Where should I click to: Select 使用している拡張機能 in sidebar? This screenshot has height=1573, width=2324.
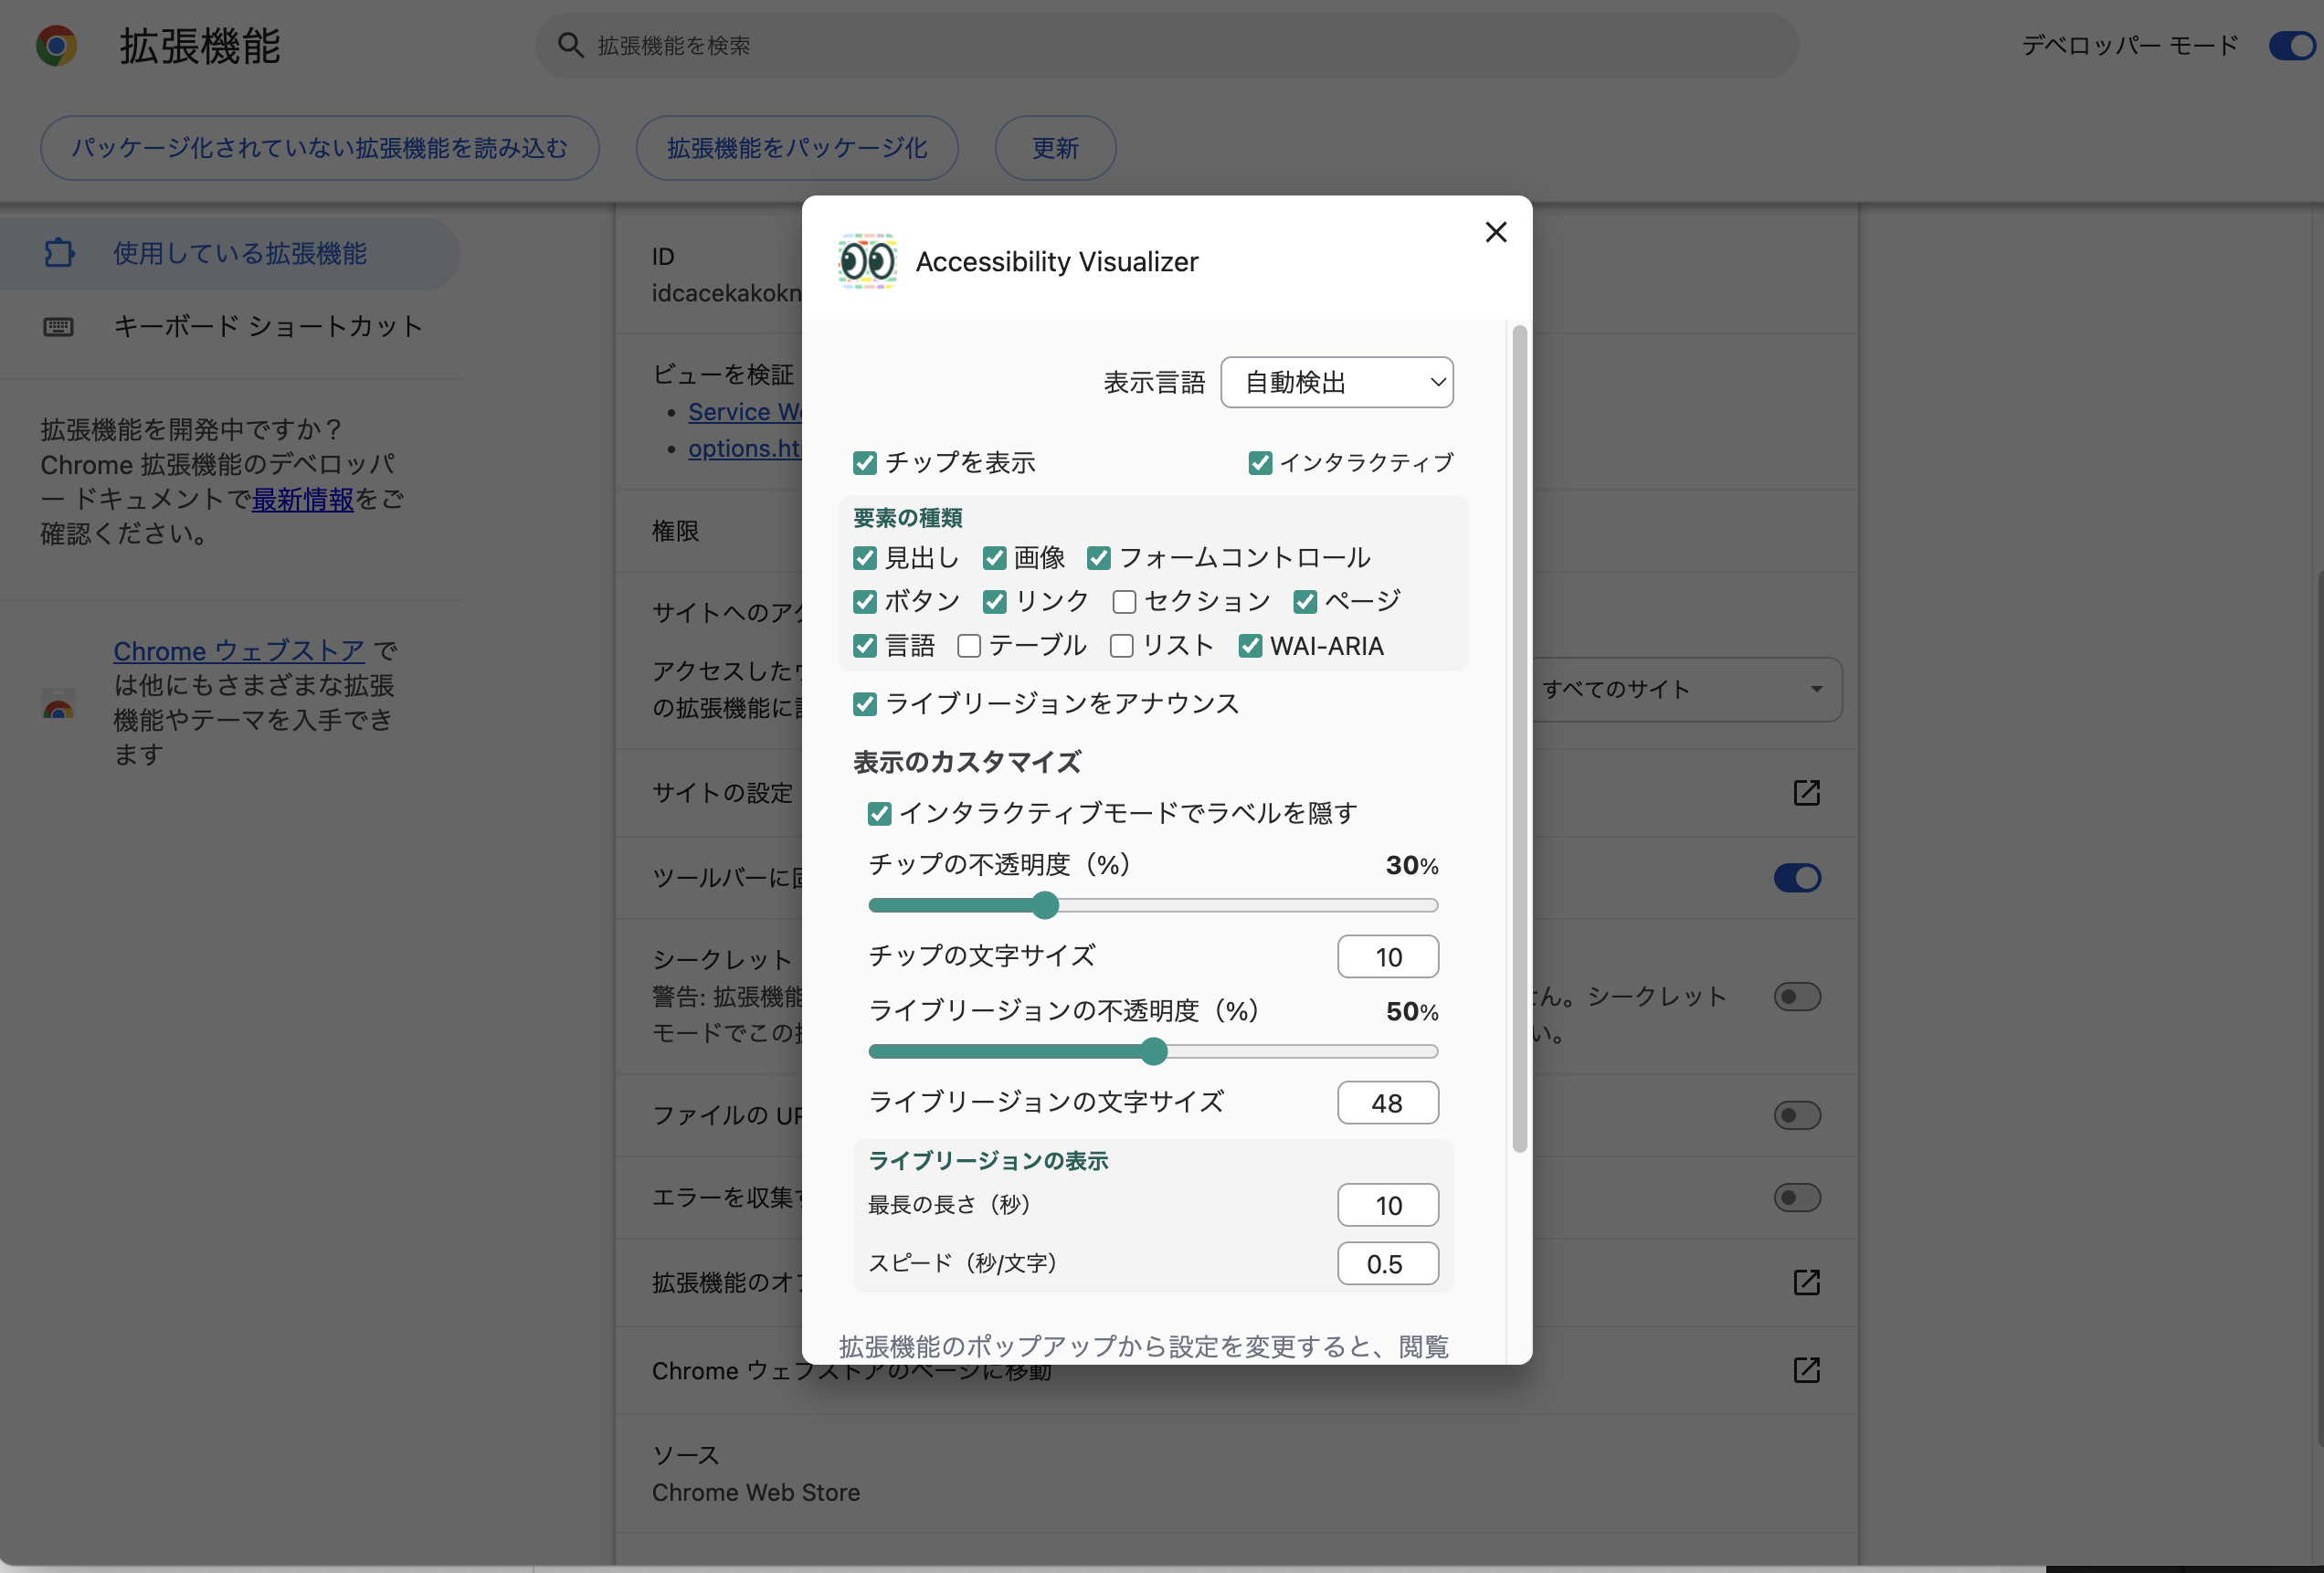pos(239,253)
